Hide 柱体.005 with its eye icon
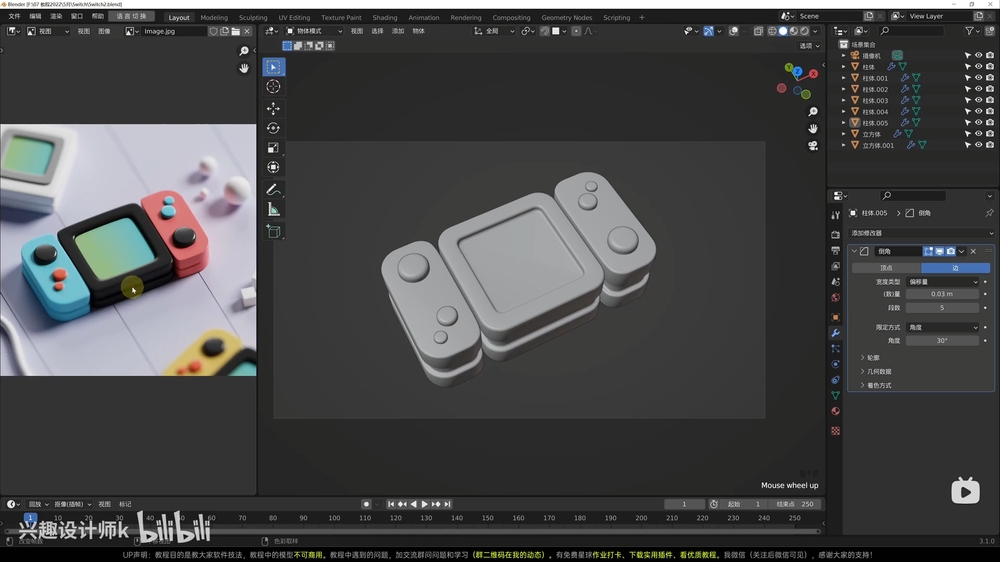Image resolution: width=1000 pixels, height=562 pixels. pyautogui.click(x=979, y=122)
